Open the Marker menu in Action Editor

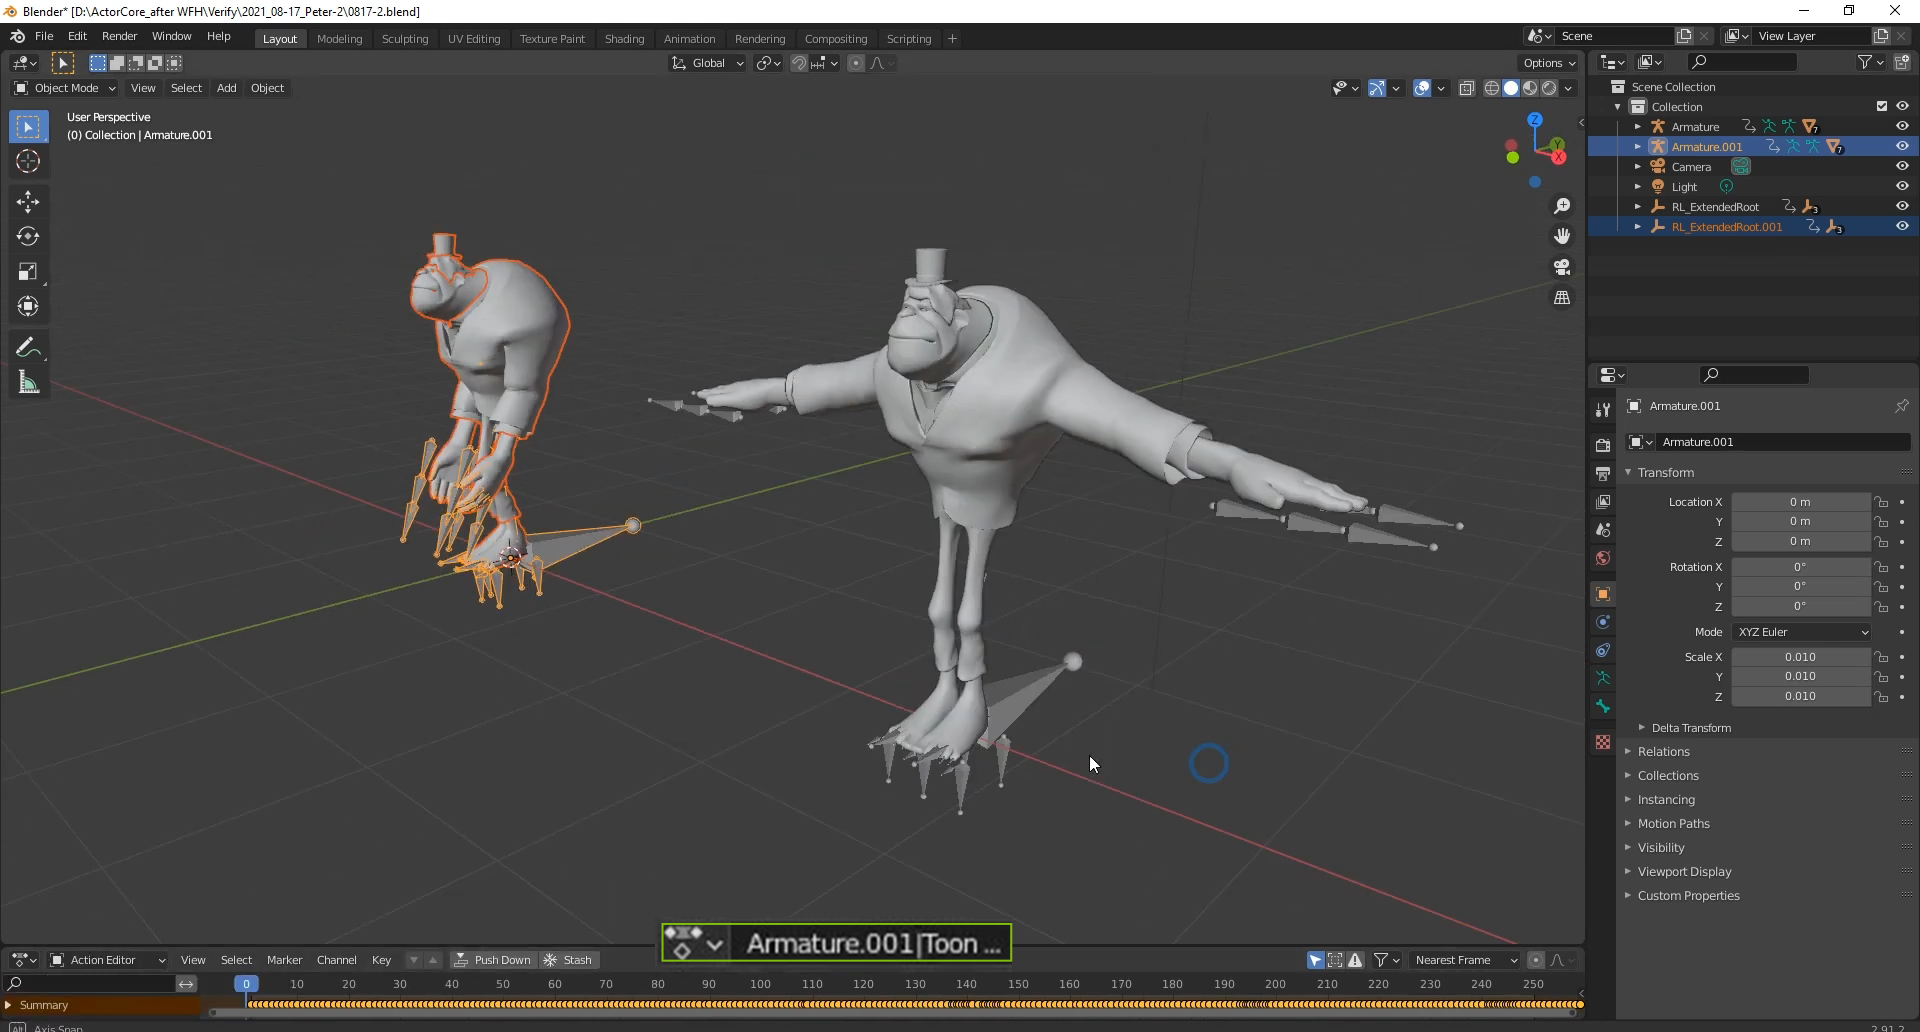[284, 960]
